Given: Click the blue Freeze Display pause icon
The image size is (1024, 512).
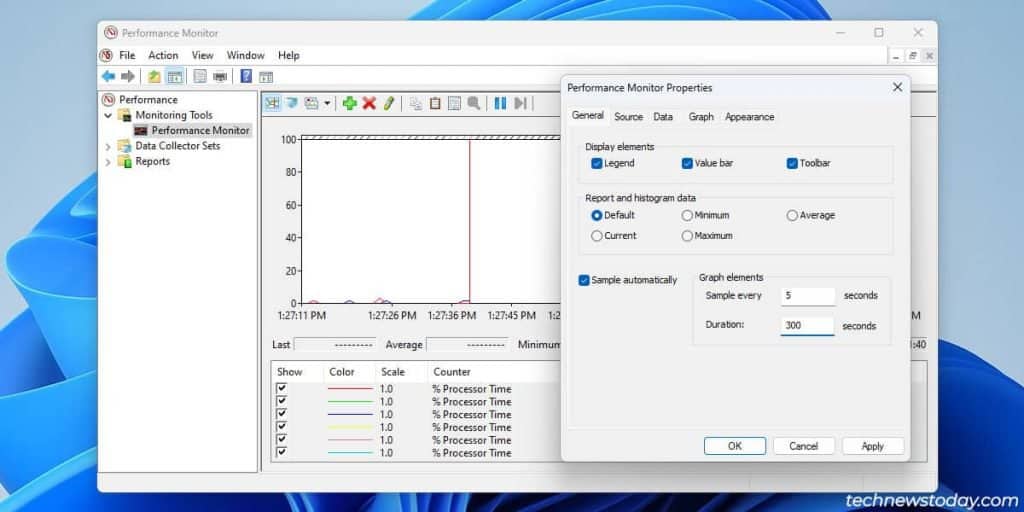Looking at the screenshot, I should pyautogui.click(x=500, y=103).
